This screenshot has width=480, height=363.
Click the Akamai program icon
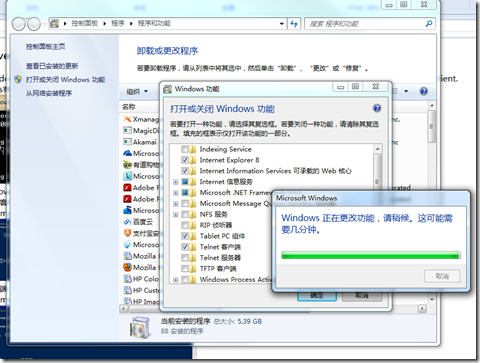tap(127, 142)
